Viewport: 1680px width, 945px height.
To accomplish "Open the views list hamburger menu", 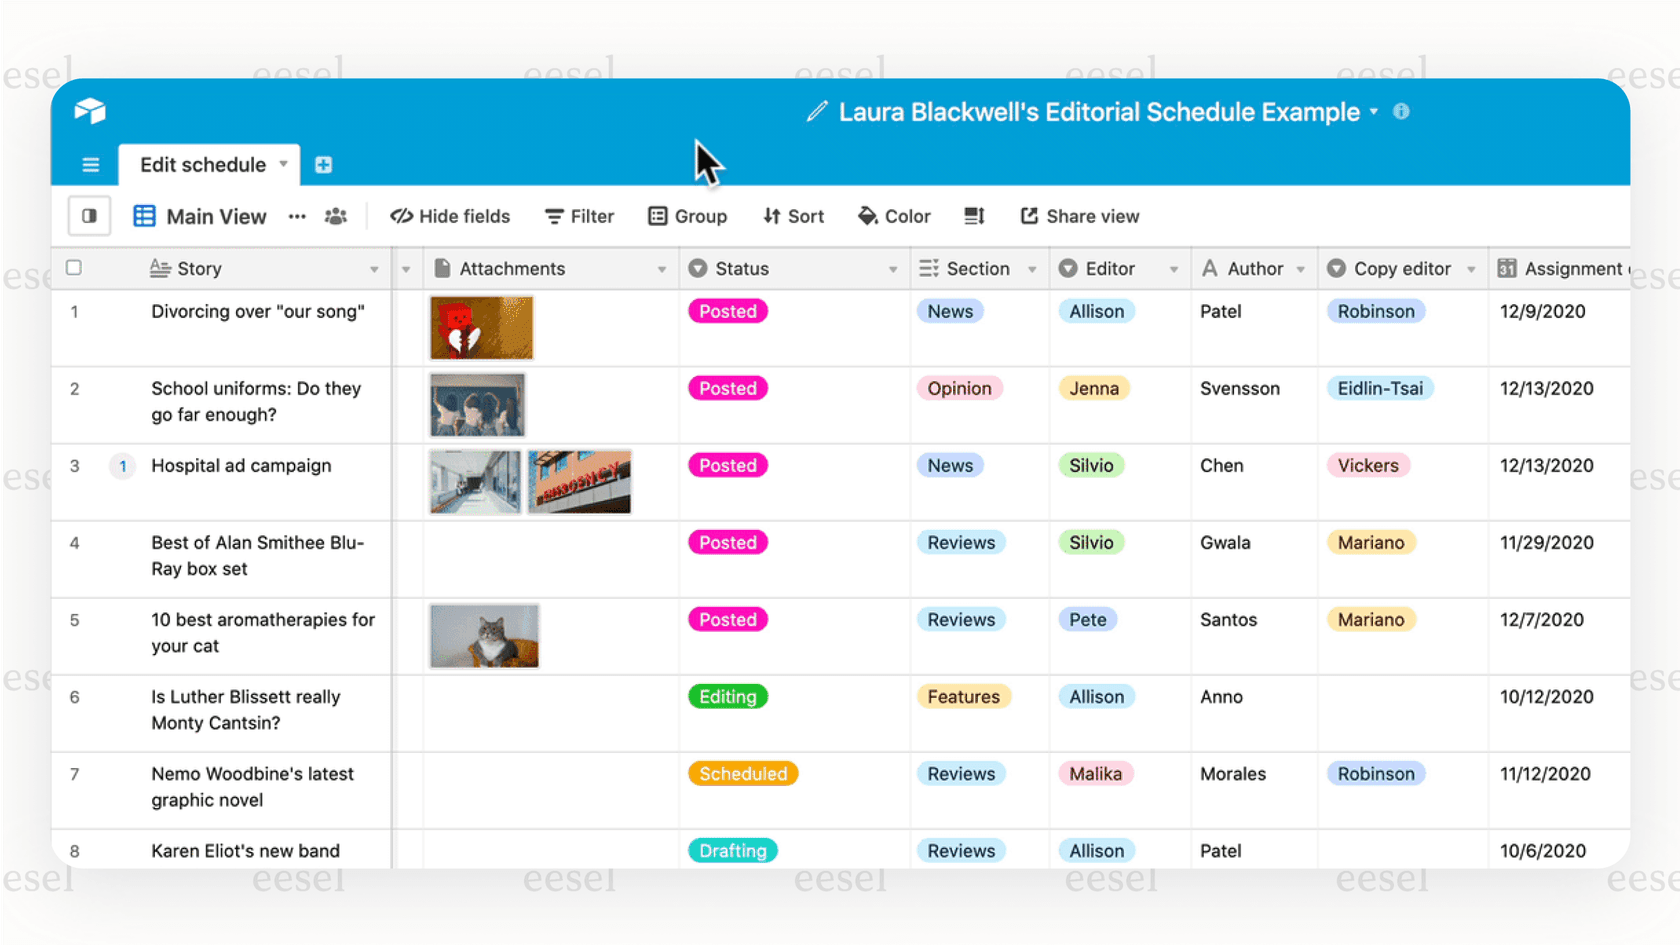I will 90,164.
